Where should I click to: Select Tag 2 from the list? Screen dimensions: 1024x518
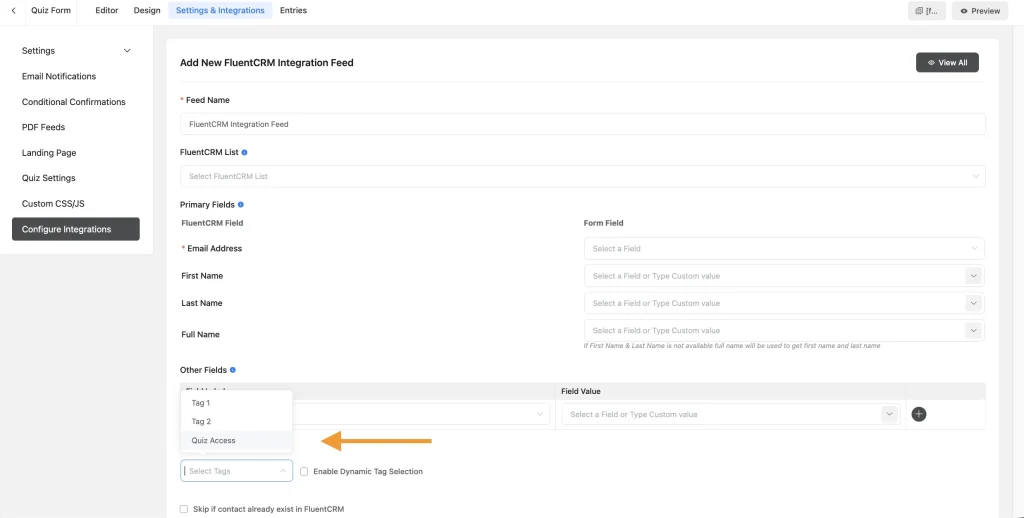click(x=236, y=422)
